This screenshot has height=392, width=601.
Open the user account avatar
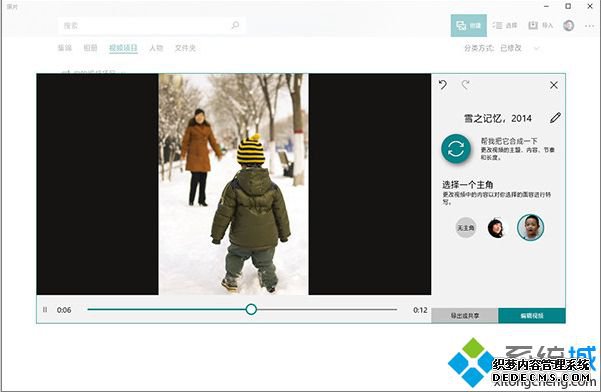(568, 26)
